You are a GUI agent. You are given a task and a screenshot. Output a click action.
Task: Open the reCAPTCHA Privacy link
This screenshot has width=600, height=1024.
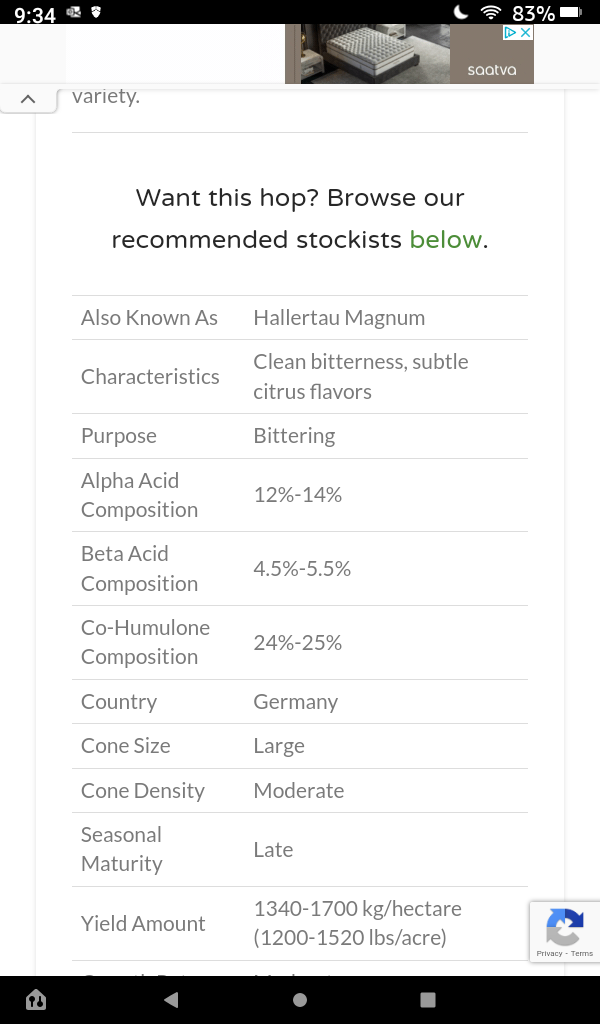click(x=549, y=954)
